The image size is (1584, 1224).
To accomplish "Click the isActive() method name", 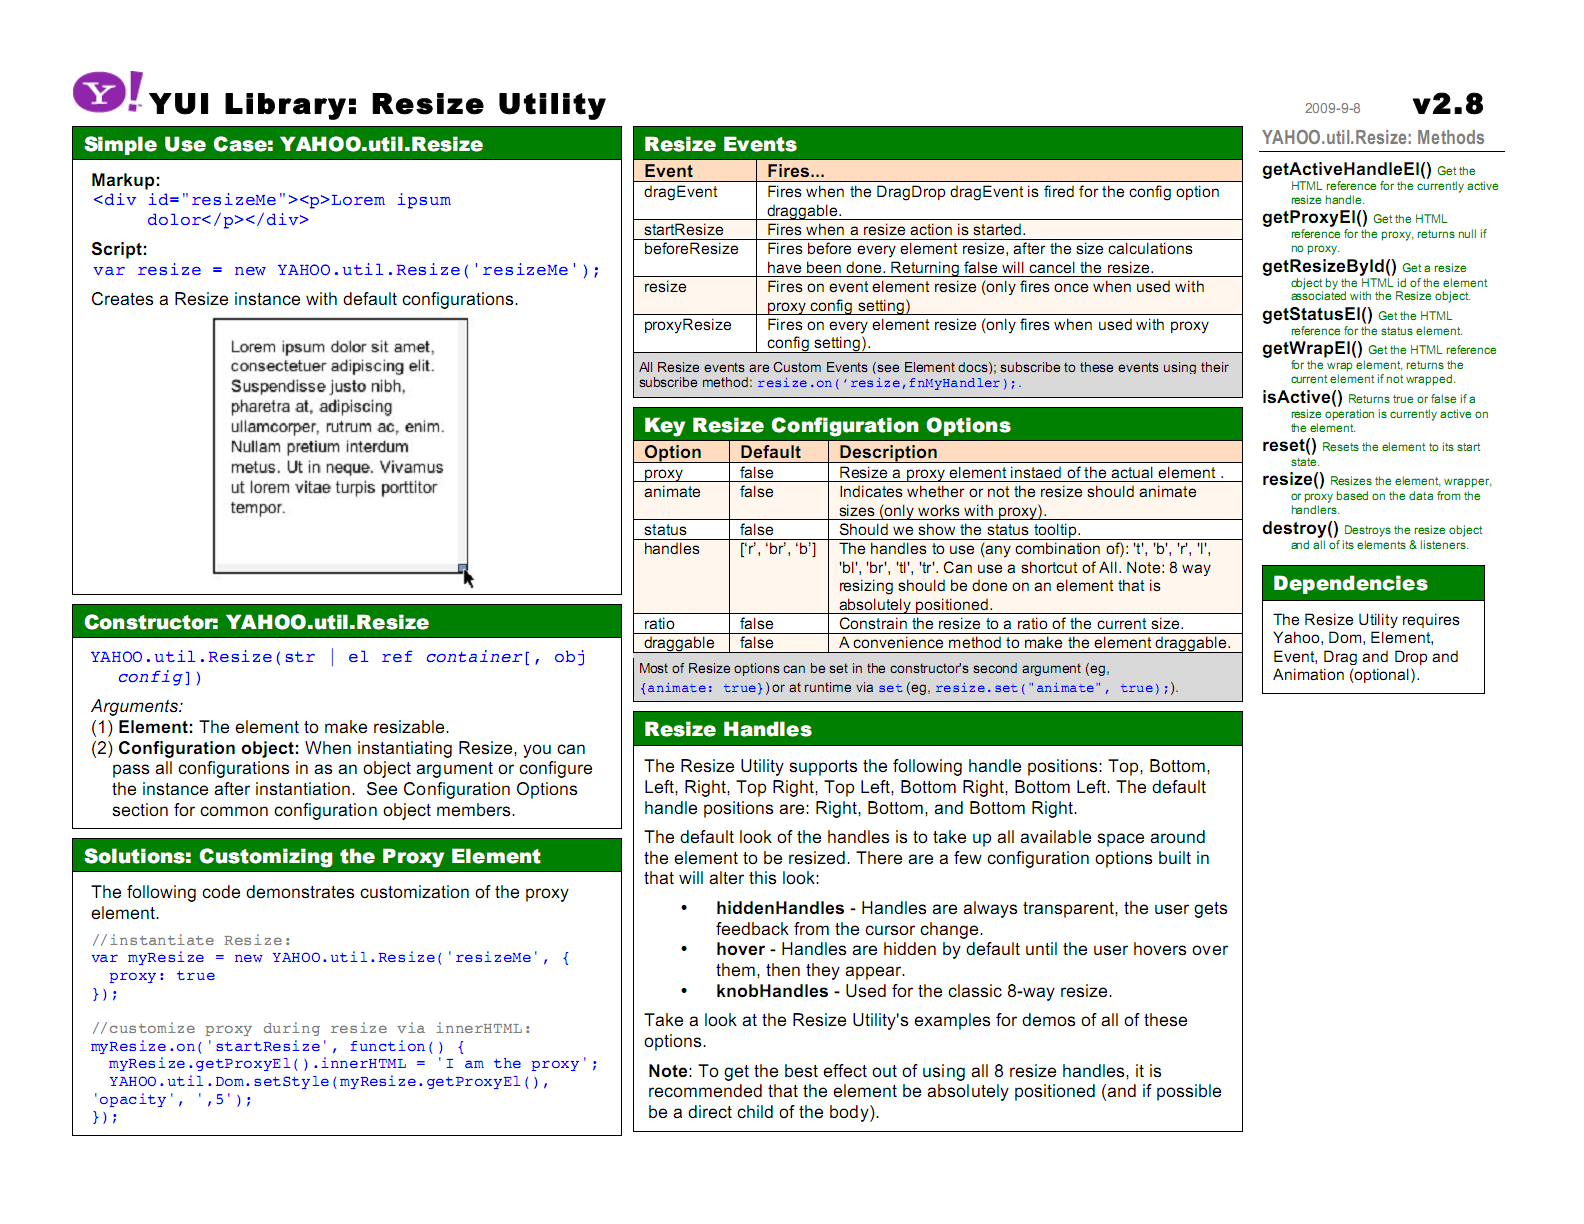I will 1301,397.
